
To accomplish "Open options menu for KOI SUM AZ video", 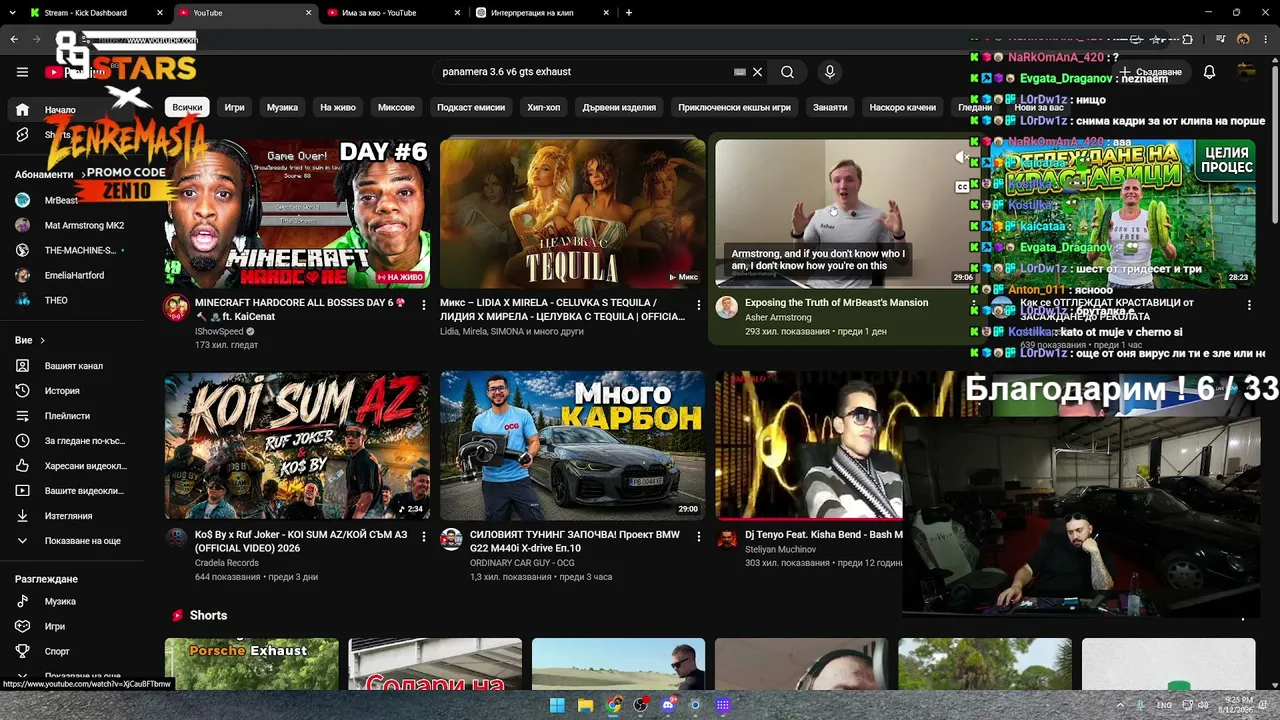I will coord(423,536).
